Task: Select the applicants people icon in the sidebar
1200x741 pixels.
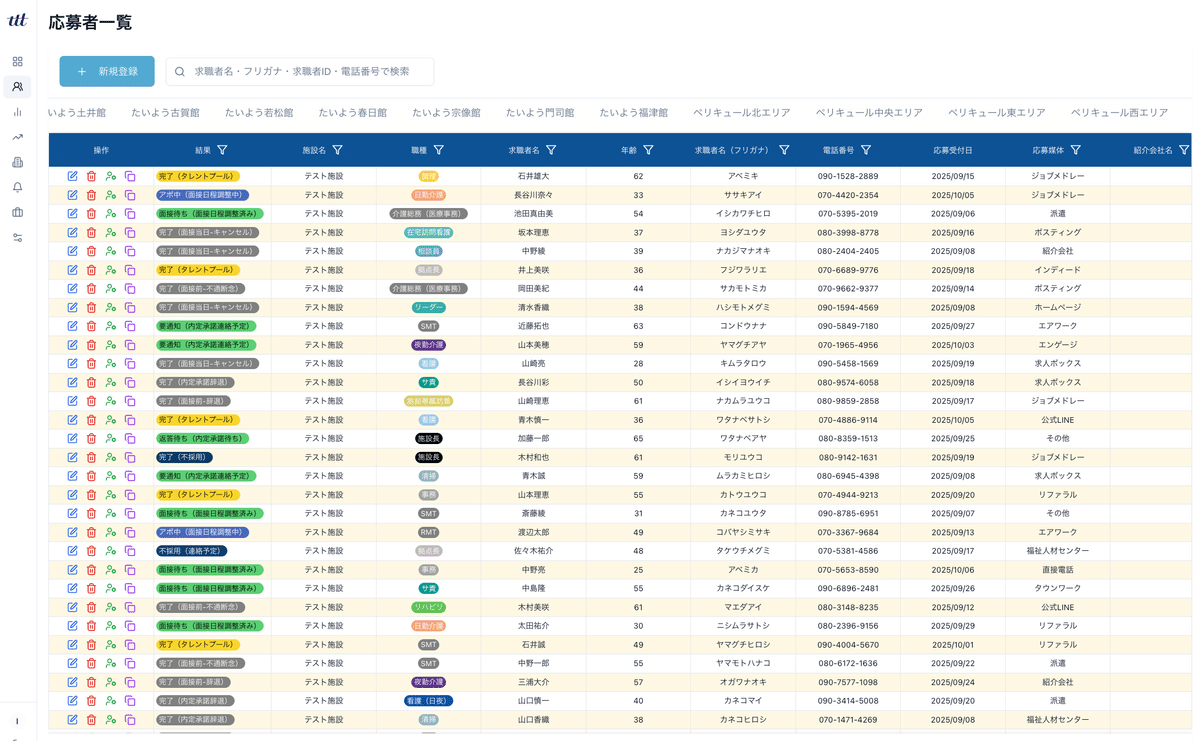Action: (17, 87)
